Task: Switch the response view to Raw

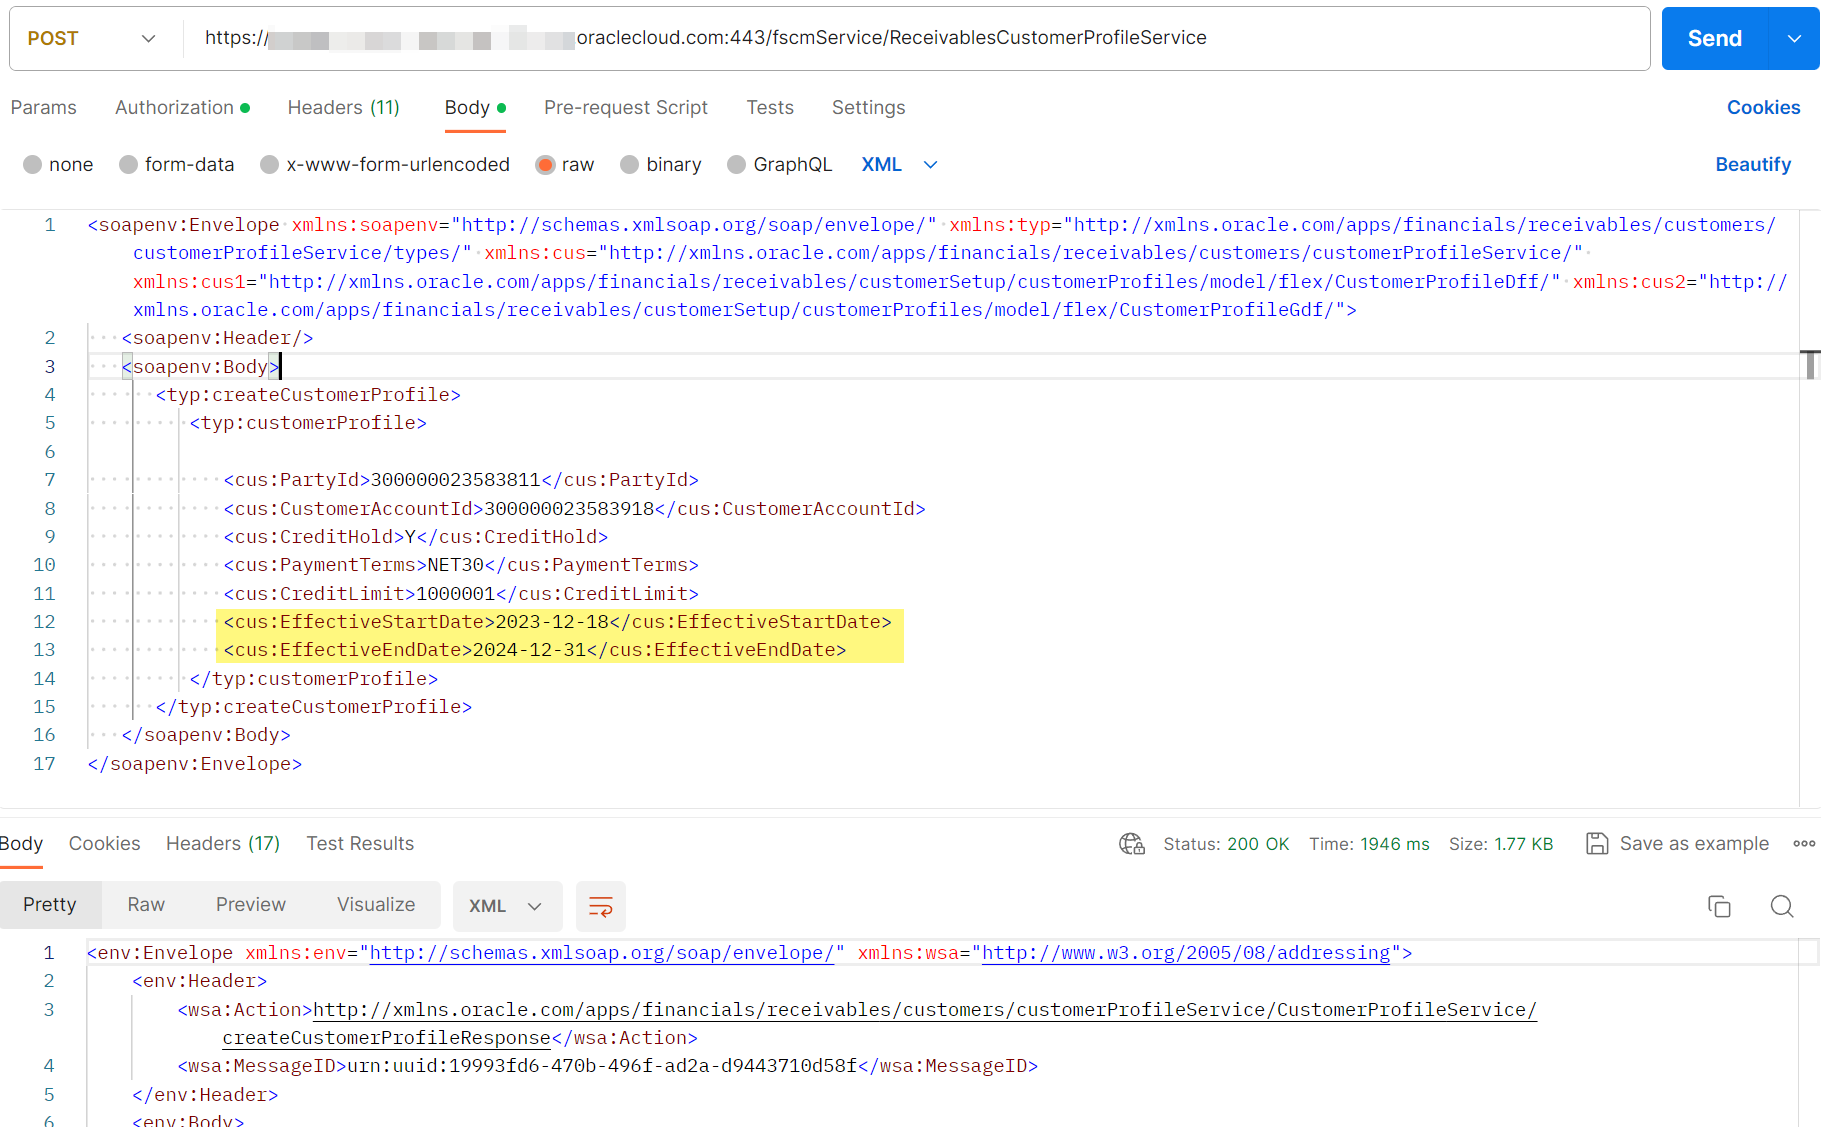Action: point(146,905)
